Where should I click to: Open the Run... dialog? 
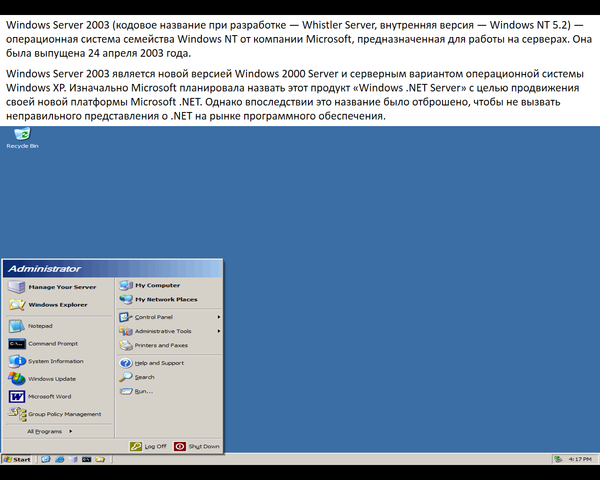point(143,391)
